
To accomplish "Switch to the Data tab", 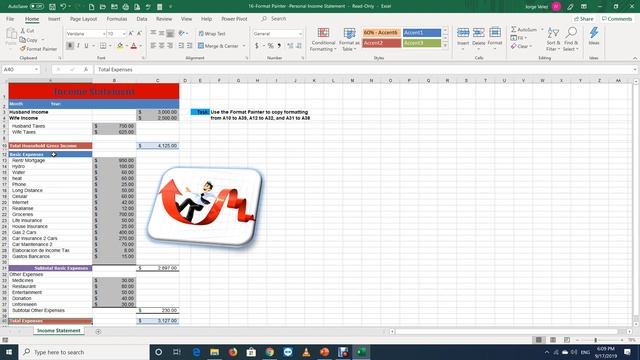I will [x=142, y=19].
